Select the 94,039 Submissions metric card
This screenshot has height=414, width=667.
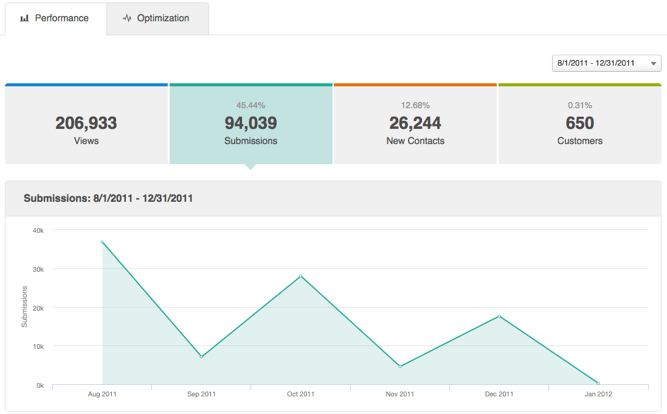(x=250, y=125)
